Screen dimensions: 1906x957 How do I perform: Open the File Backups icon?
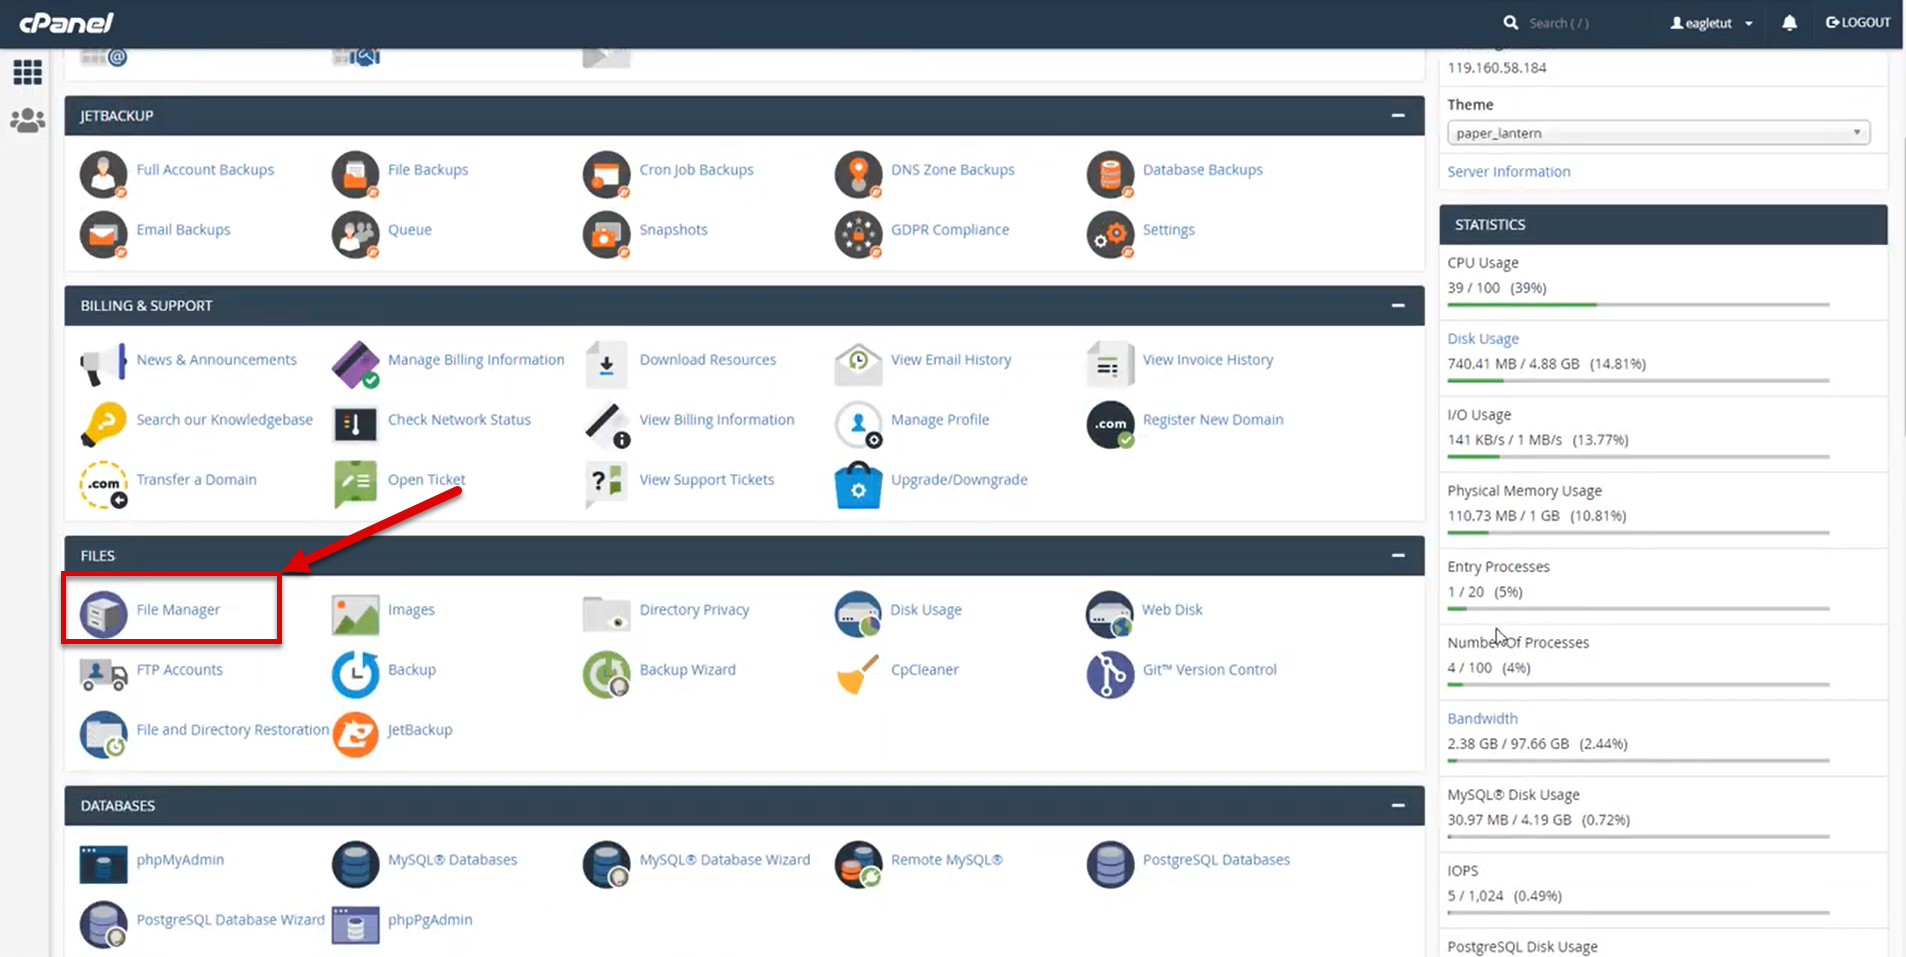pos(355,174)
